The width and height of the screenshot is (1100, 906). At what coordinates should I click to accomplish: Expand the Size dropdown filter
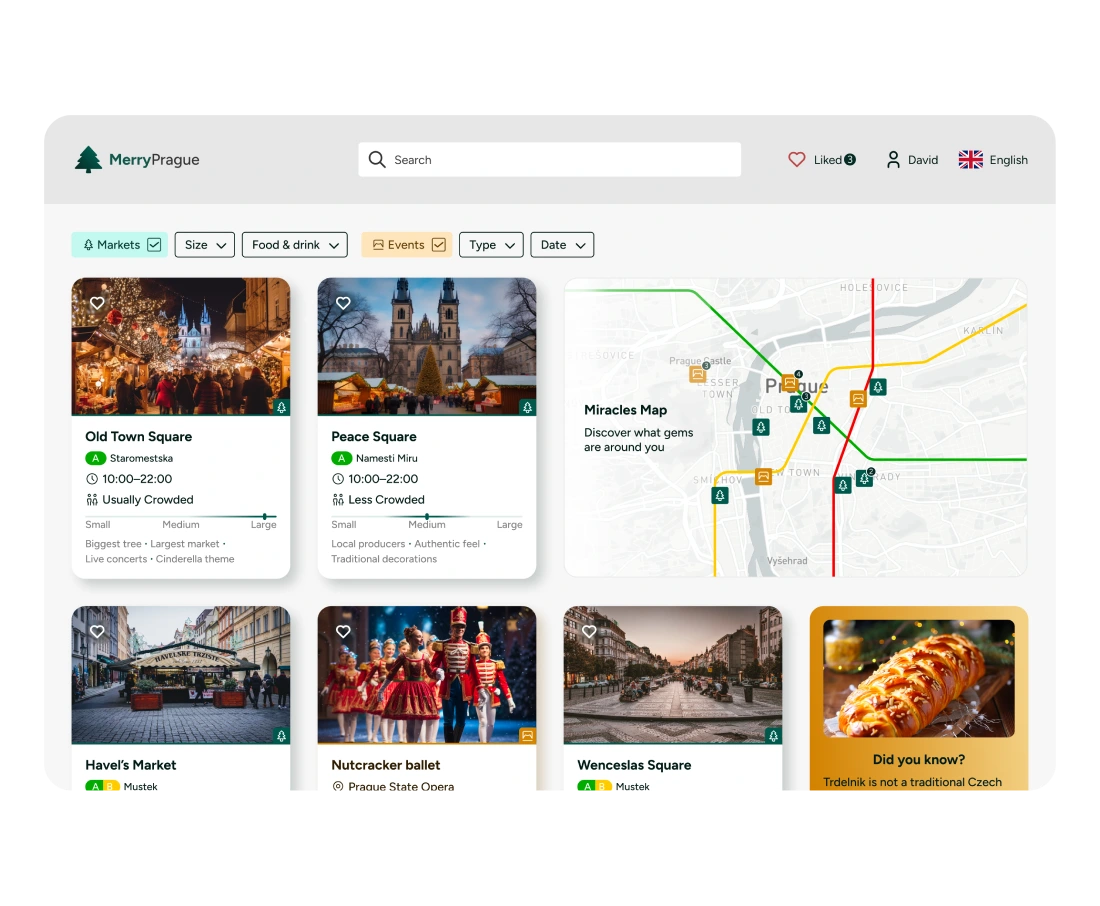(x=204, y=245)
